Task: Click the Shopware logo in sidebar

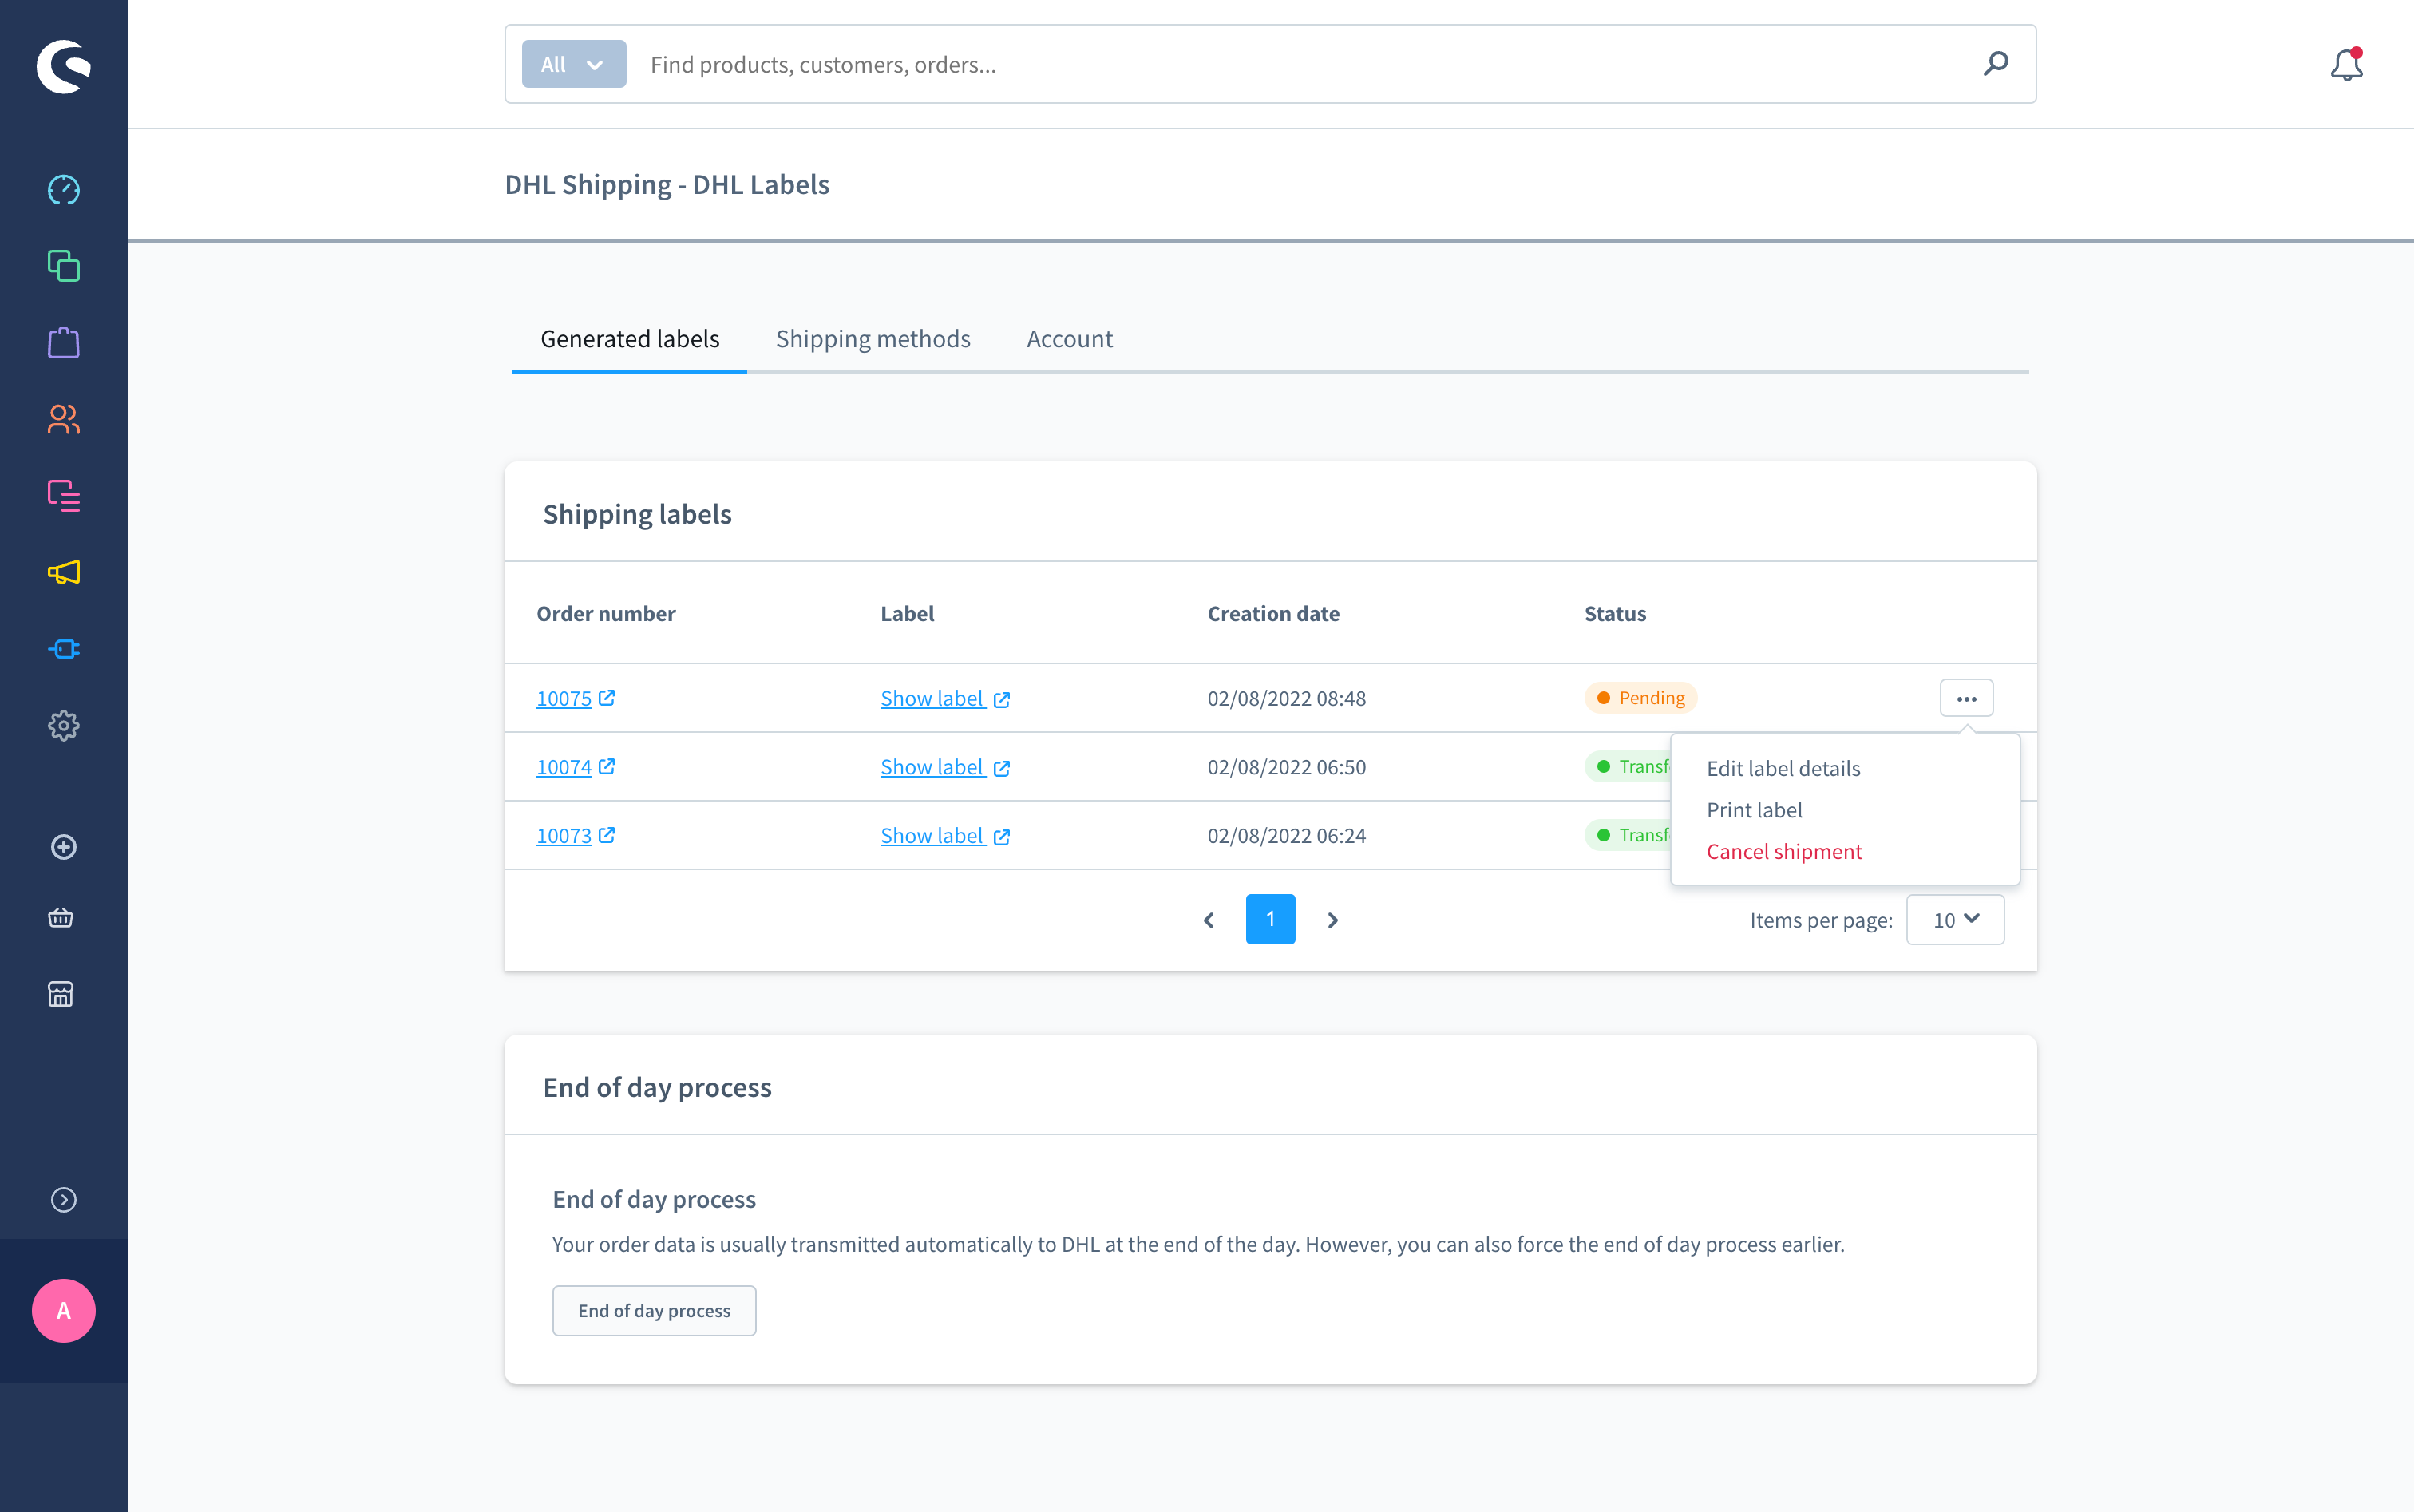Action: point(64,66)
